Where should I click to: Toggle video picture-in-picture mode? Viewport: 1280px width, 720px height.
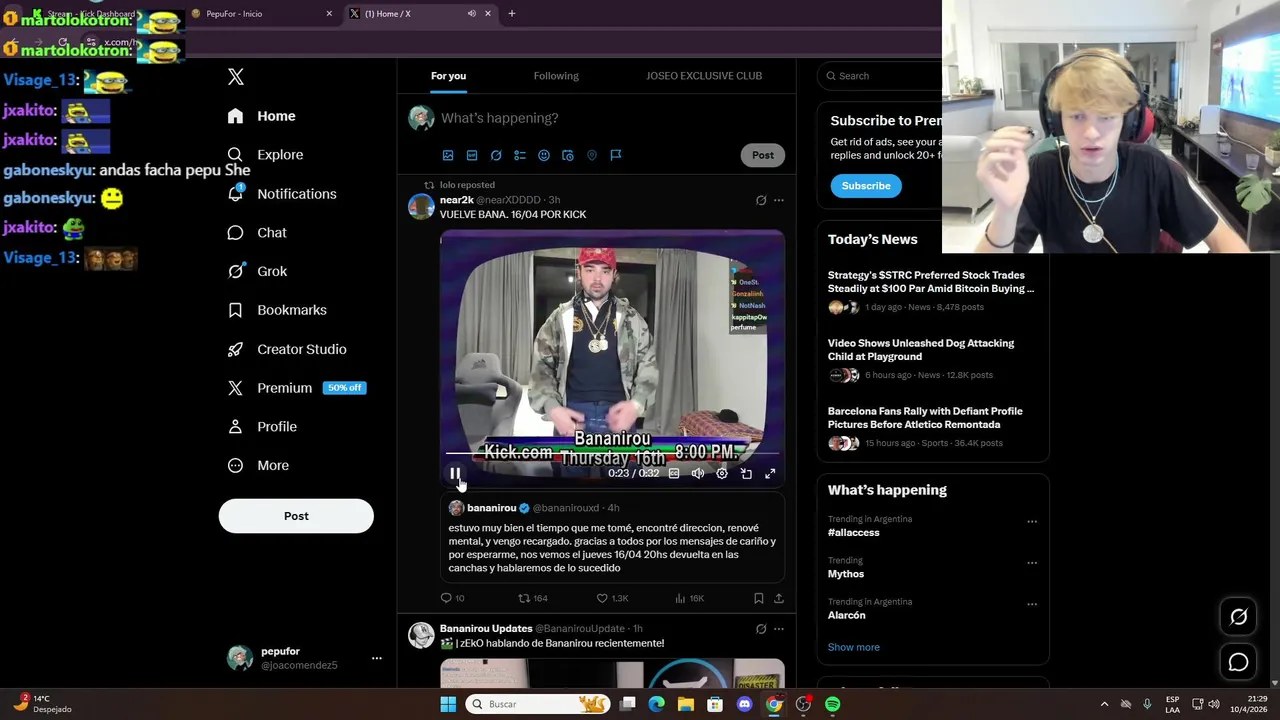pyautogui.click(x=746, y=474)
